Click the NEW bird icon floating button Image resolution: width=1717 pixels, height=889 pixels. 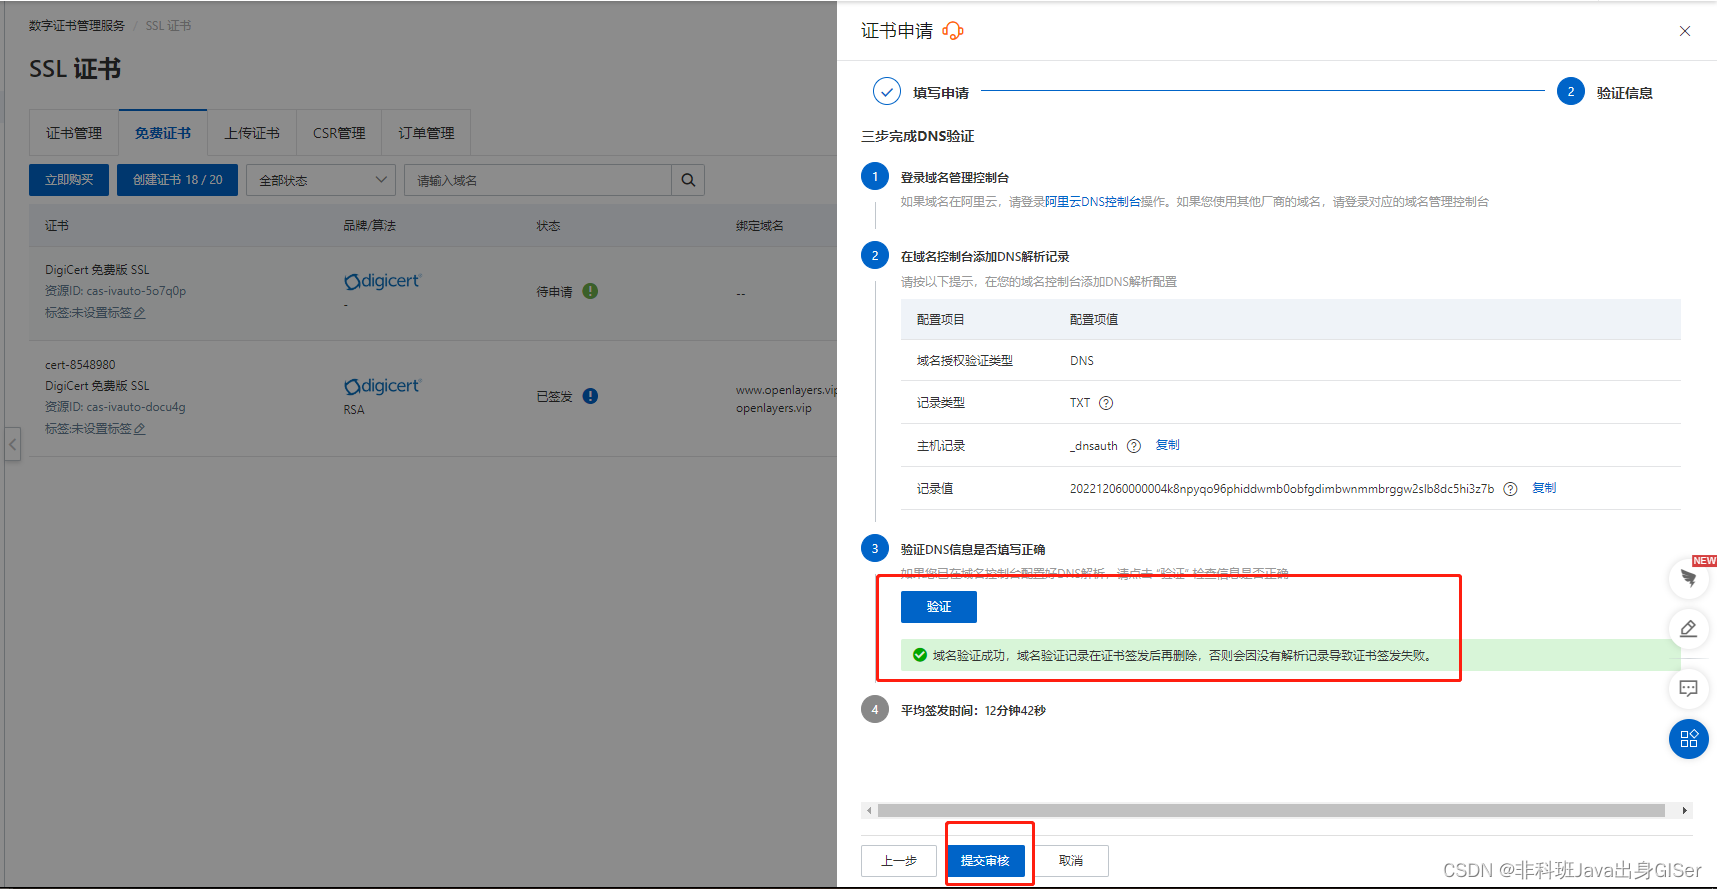click(1689, 578)
